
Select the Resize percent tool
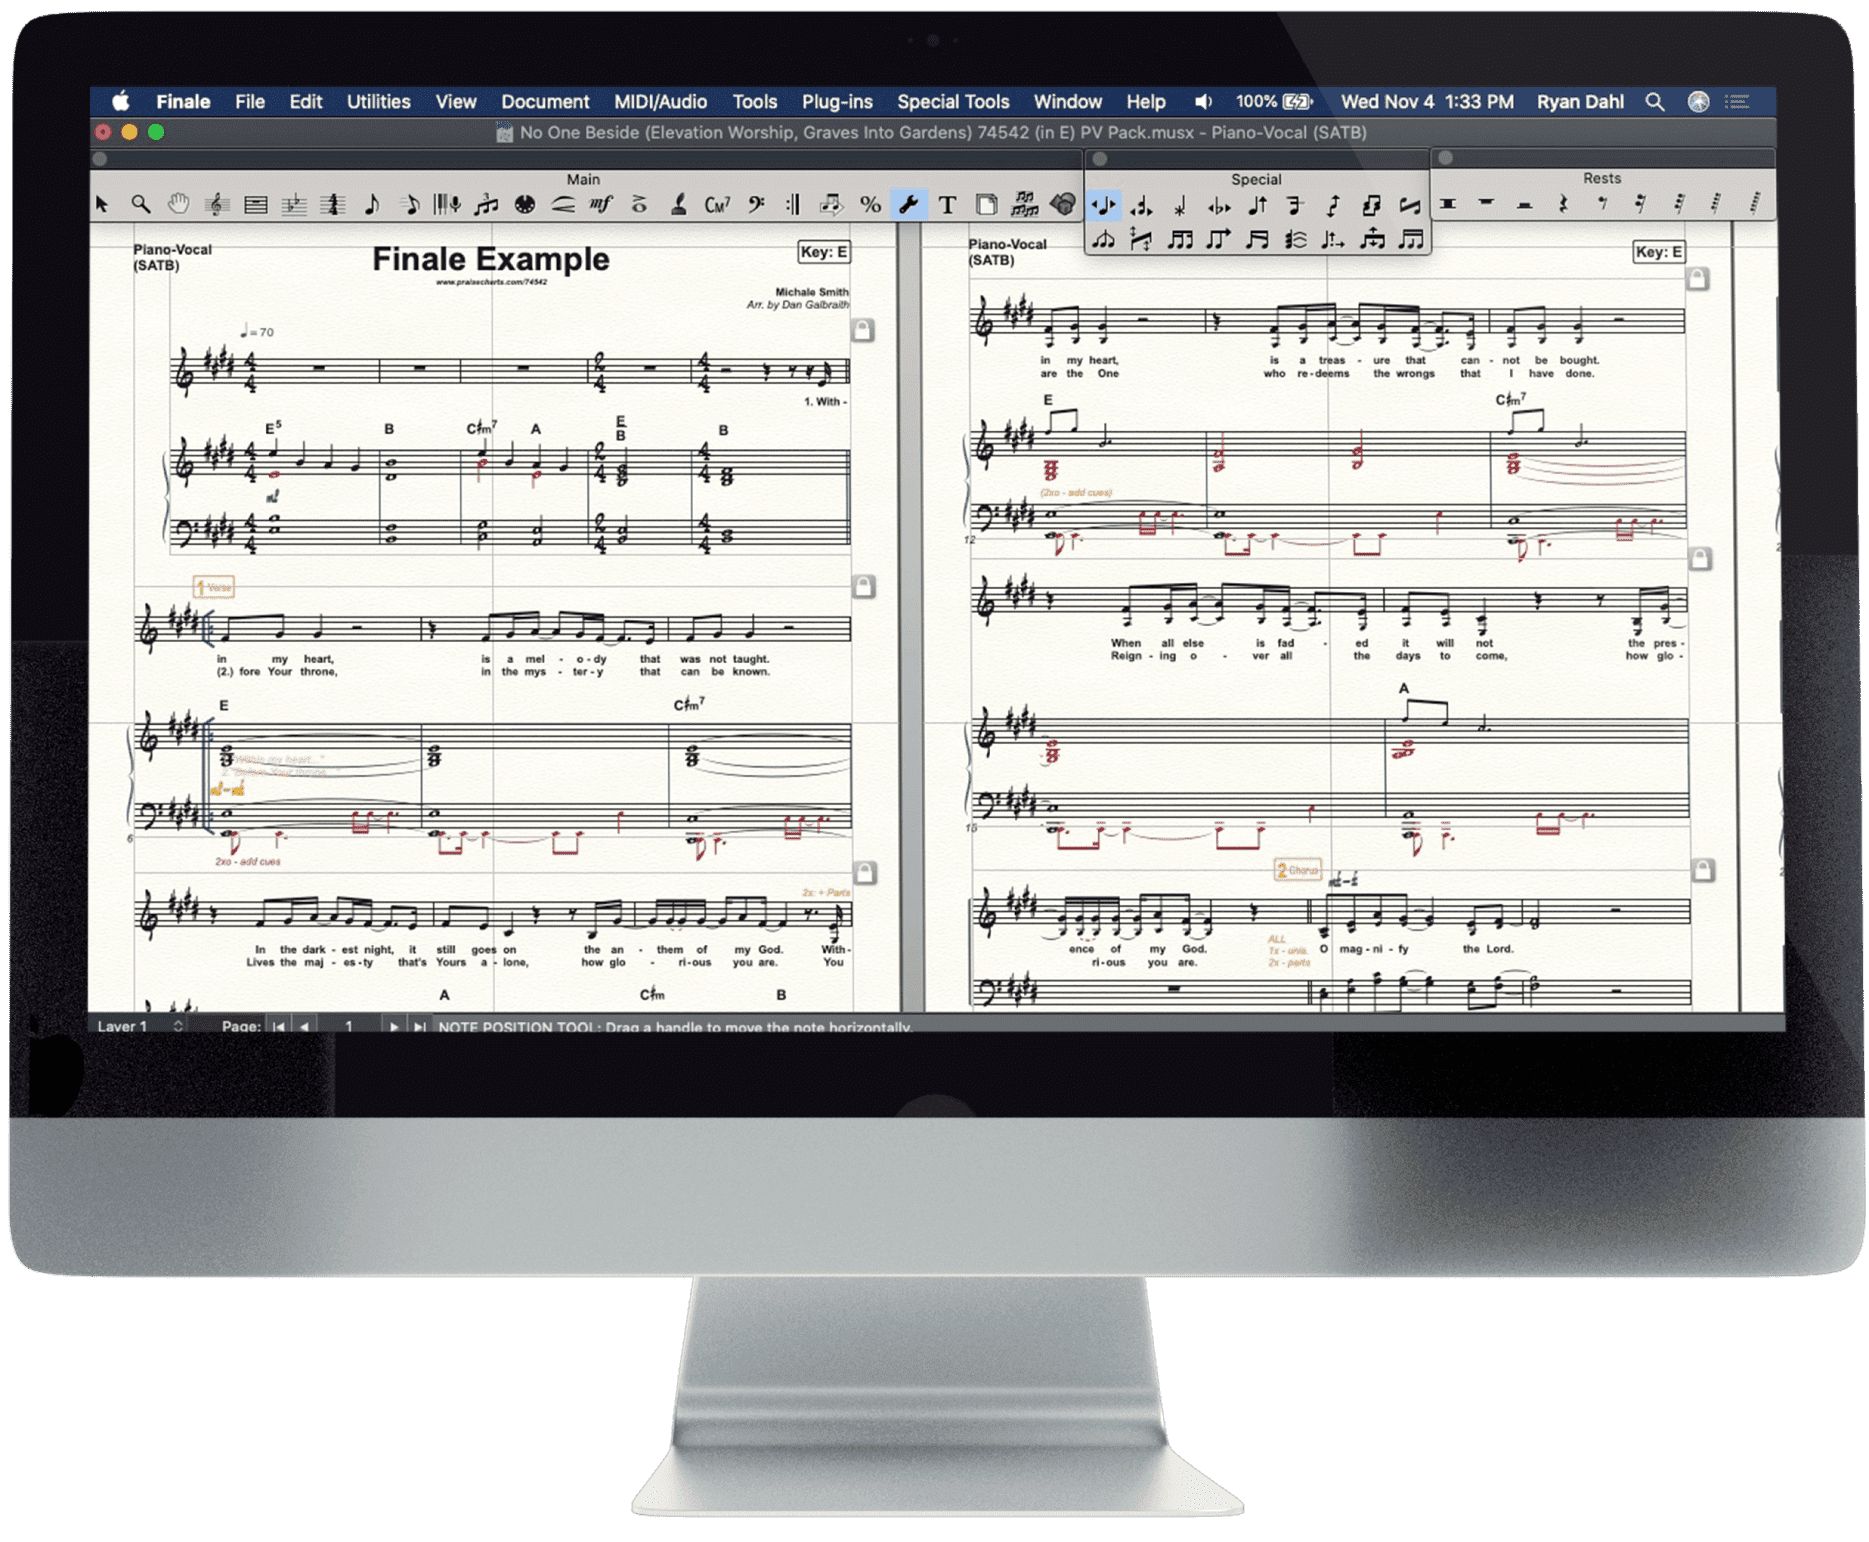[x=870, y=205]
